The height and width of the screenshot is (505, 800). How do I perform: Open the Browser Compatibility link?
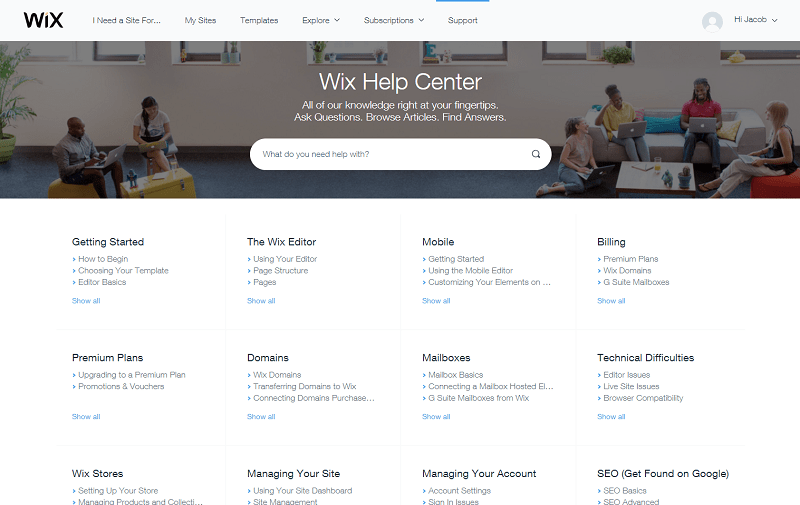pyautogui.click(x=643, y=398)
